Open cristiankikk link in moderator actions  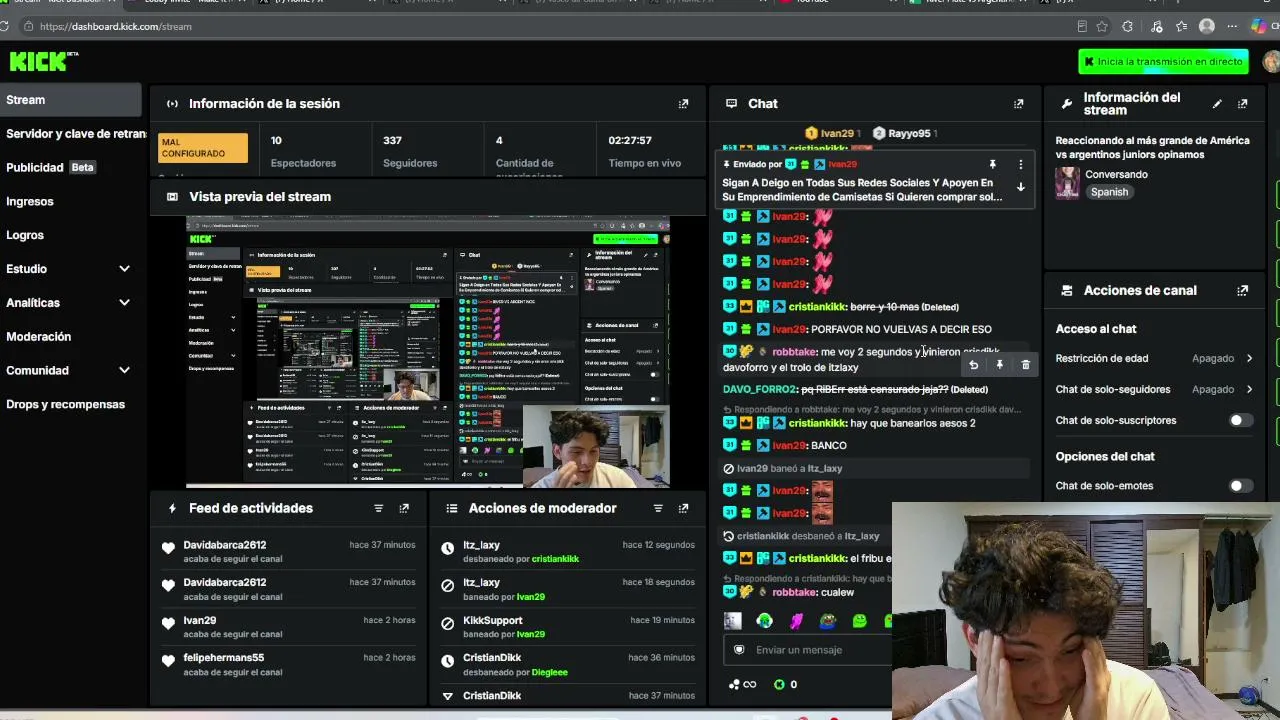point(555,559)
